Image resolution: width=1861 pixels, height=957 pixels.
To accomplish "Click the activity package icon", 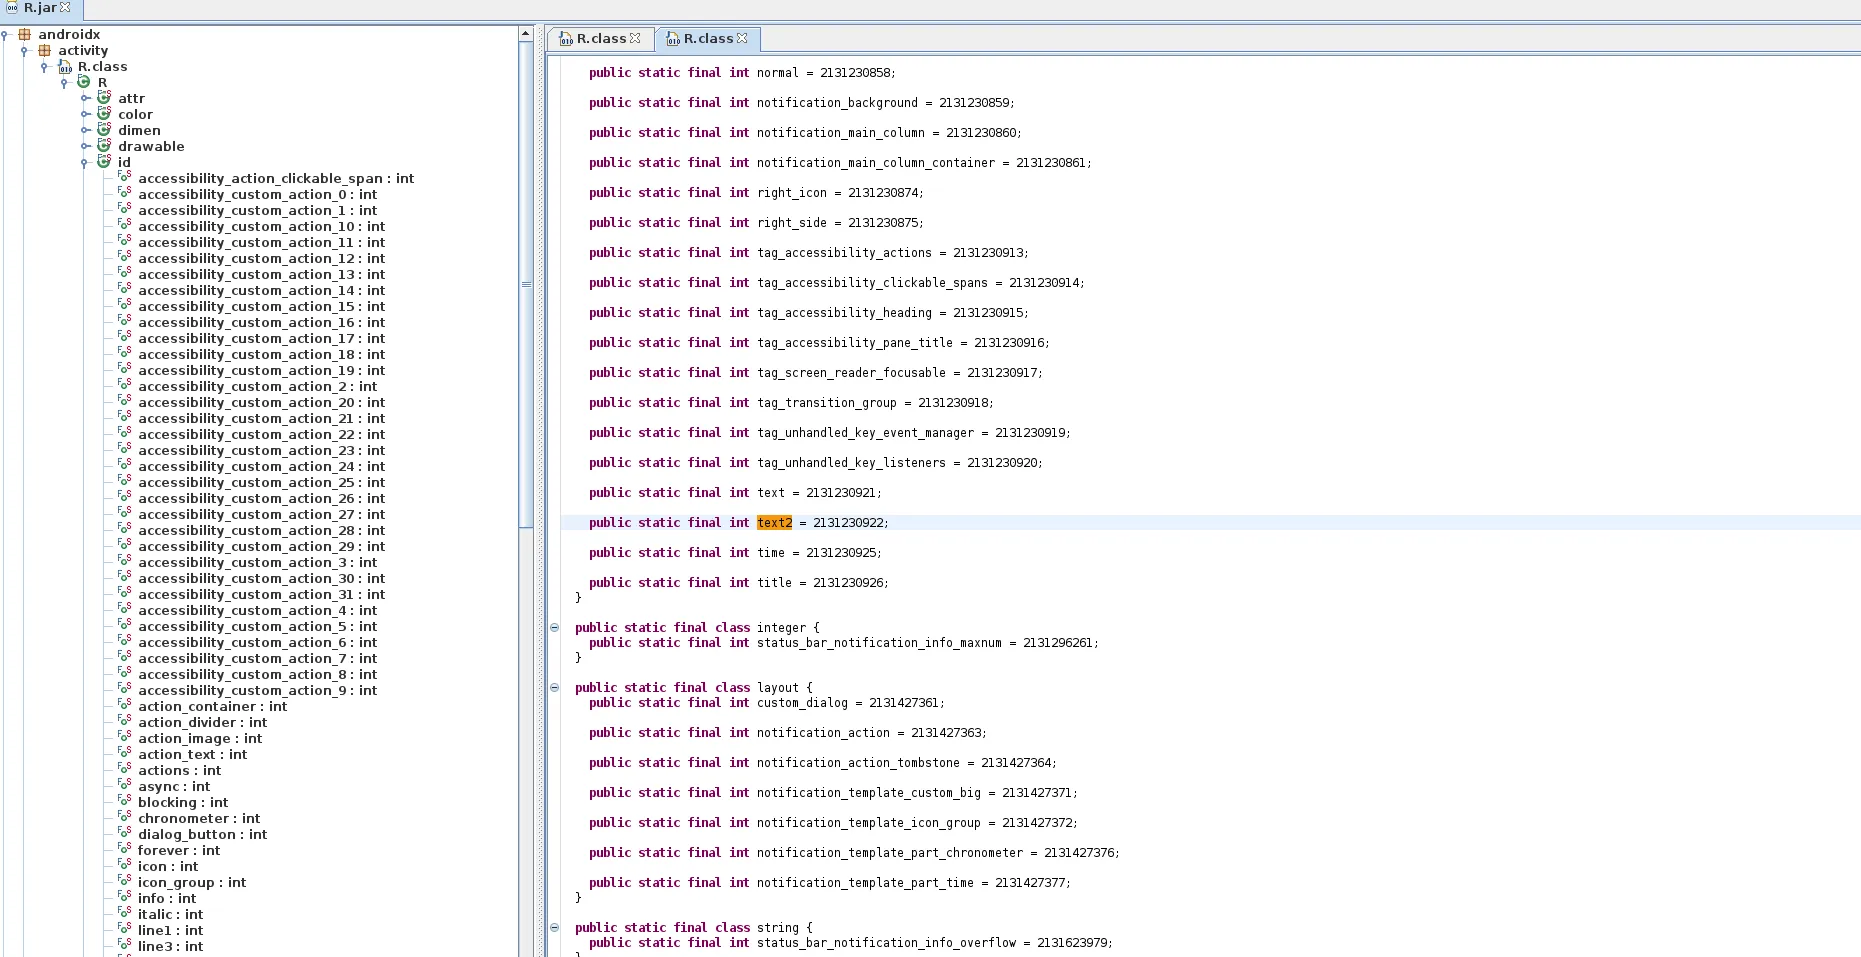I will pos(45,50).
